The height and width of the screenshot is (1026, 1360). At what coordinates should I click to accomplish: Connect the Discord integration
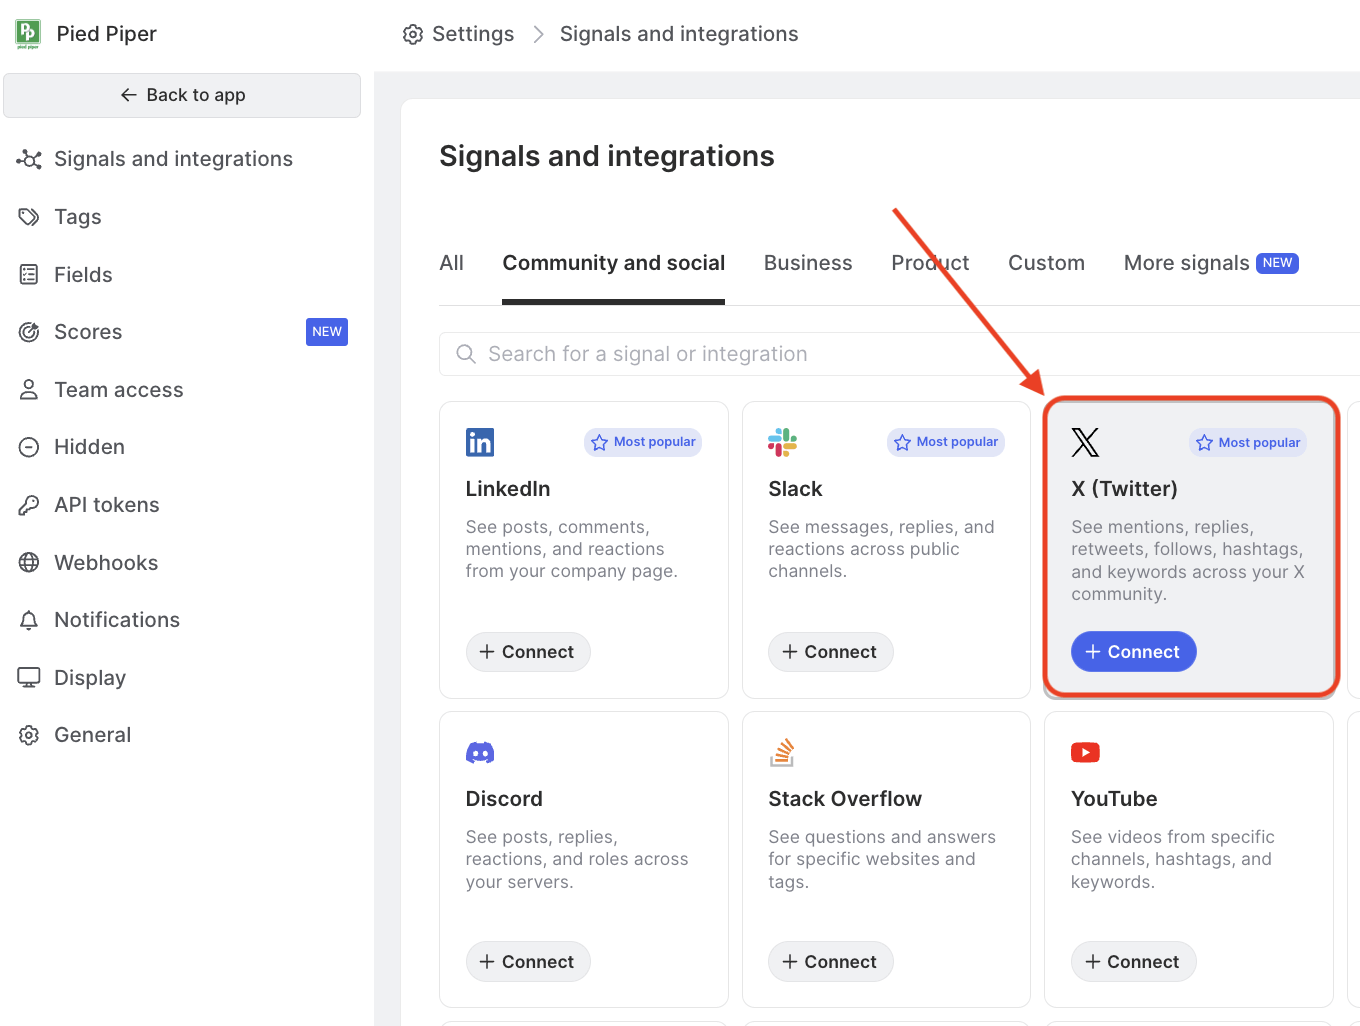[528, 962]
